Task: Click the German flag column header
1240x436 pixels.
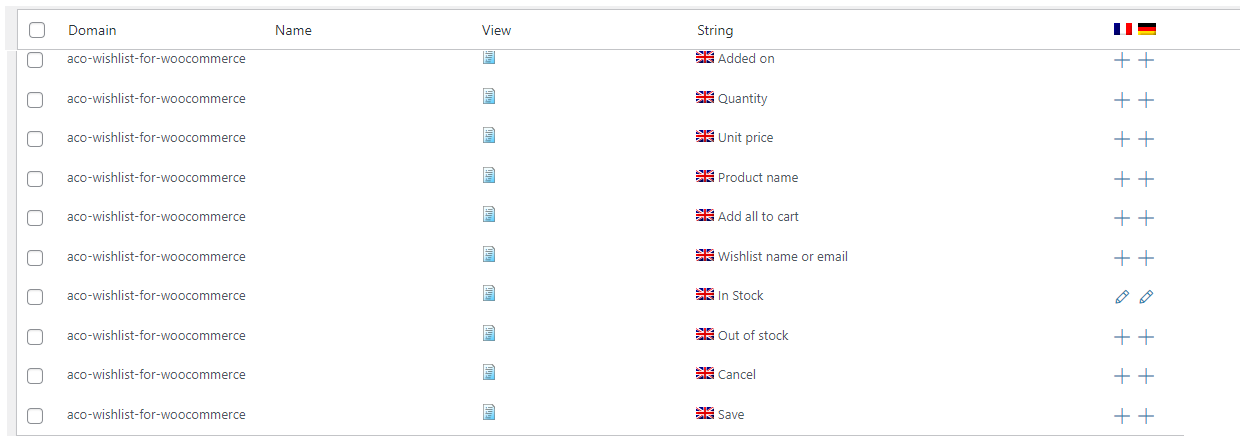Action: (x=1147, y=29)
